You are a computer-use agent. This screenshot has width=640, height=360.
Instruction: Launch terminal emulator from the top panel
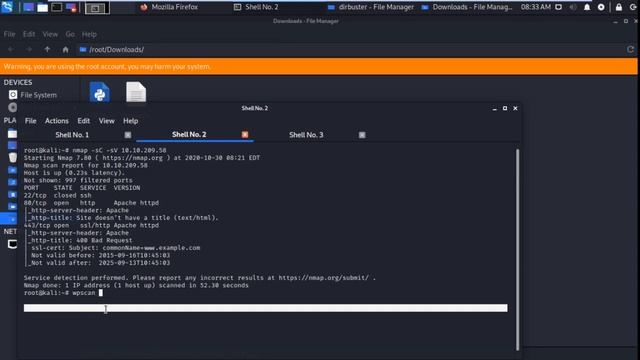pyautogui.click(x=57, y=7)
